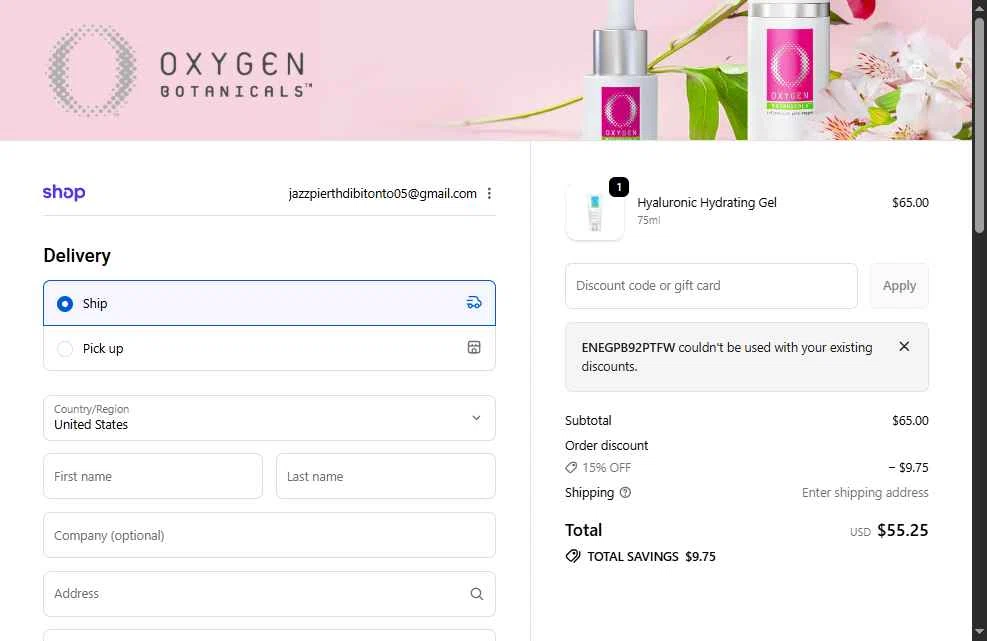Open the Oxygen Botanicals logo link
Image resolution: width=987 pixels, height=641 pixels.
[179, 71]
